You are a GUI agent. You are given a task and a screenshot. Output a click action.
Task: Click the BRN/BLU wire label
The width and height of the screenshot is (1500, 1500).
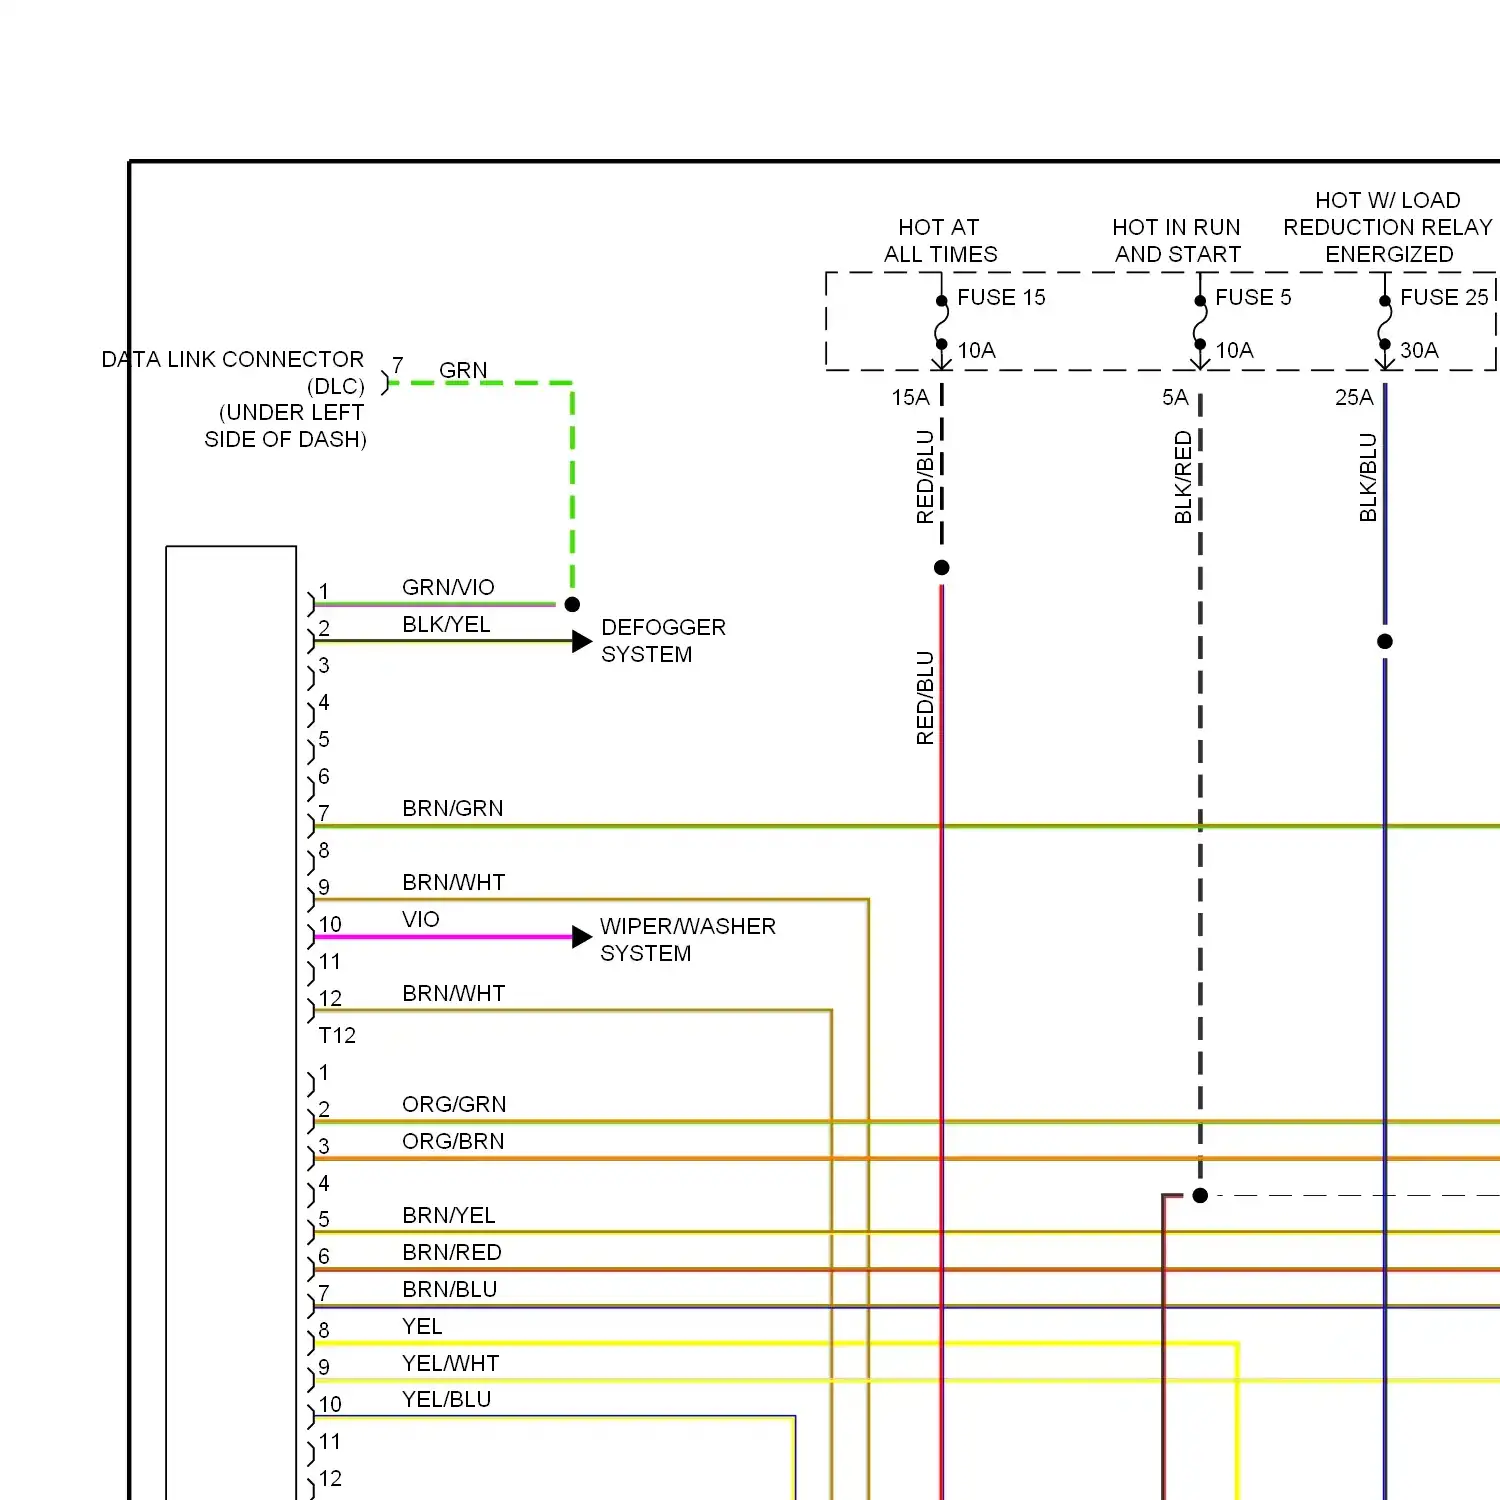[449, 1289]
